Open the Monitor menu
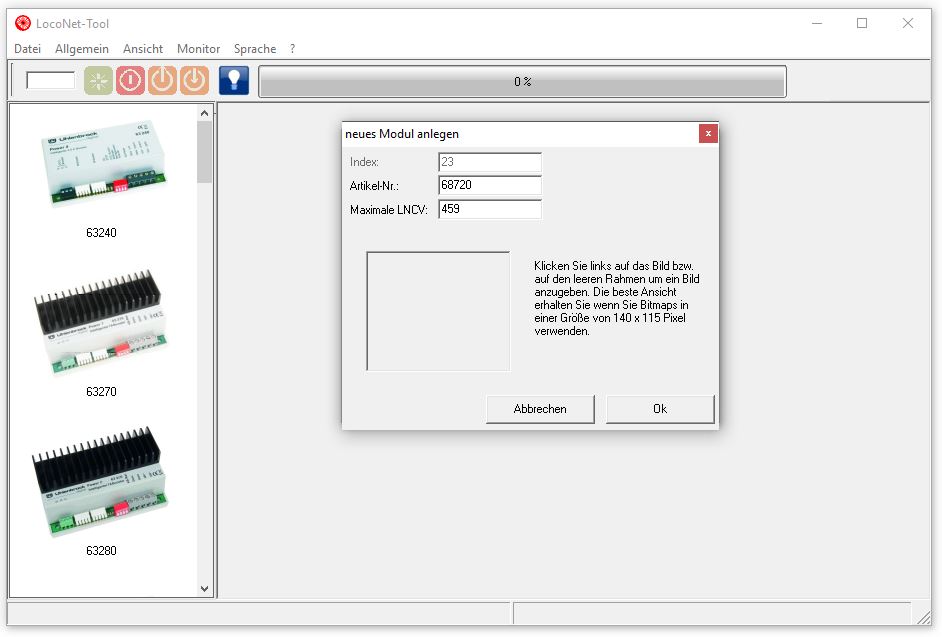This screenshot has width=942, height=637. coord(198,49)
